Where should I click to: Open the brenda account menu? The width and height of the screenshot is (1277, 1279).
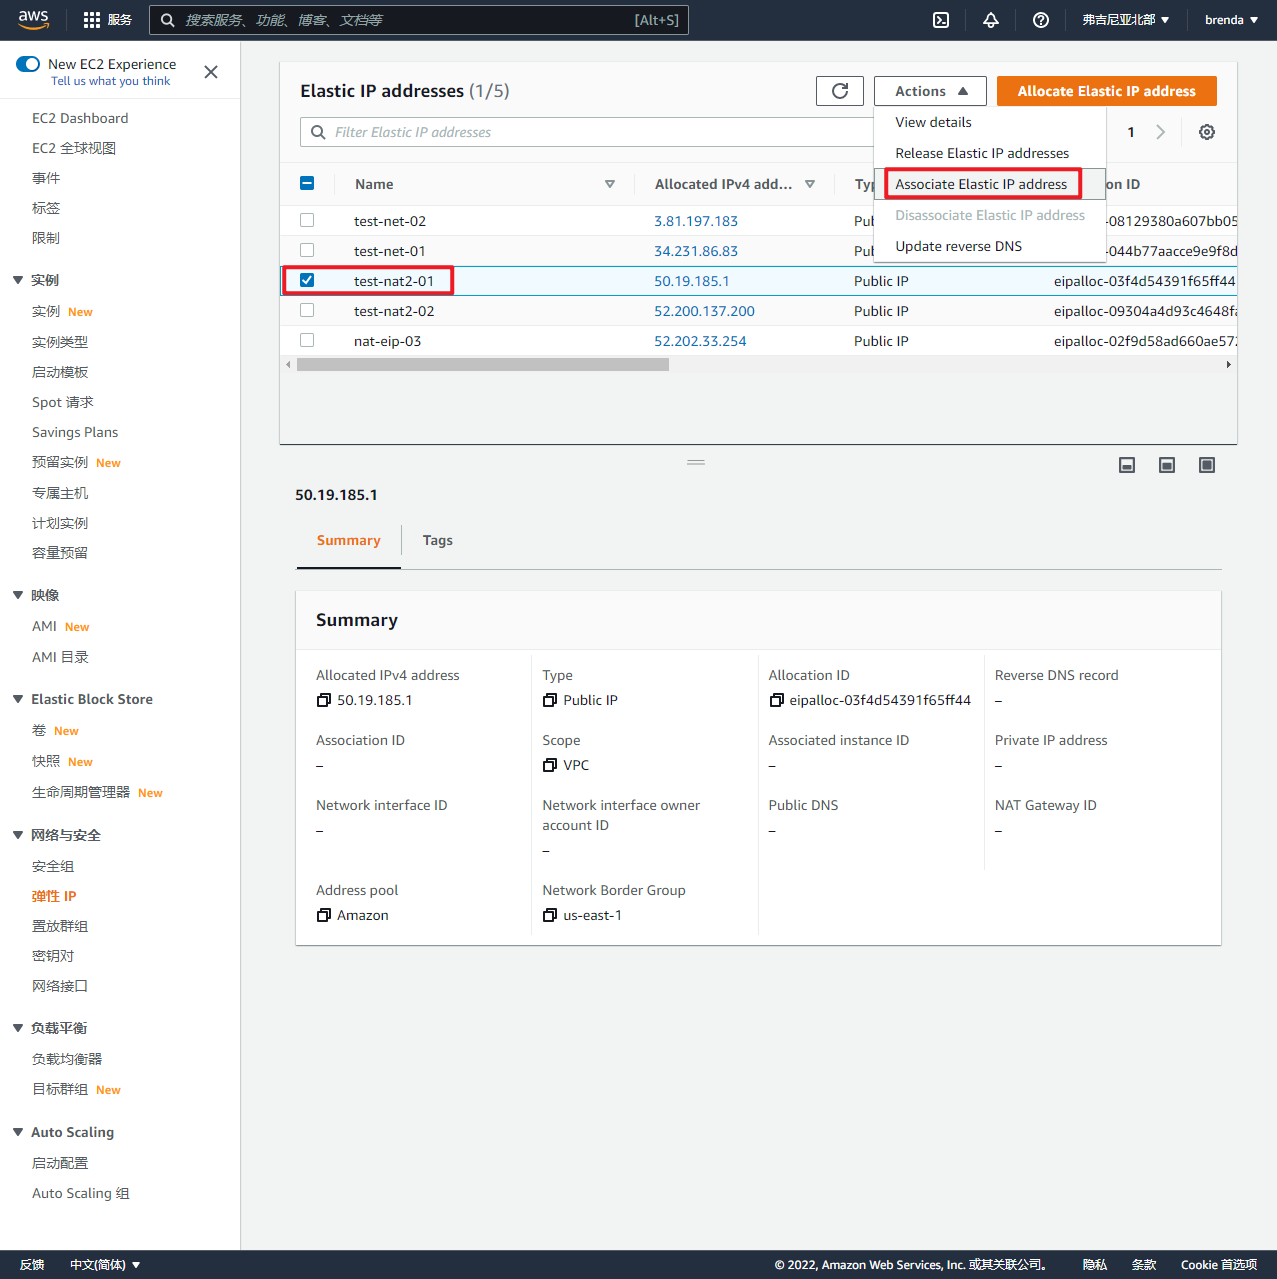click(1231, 20)
